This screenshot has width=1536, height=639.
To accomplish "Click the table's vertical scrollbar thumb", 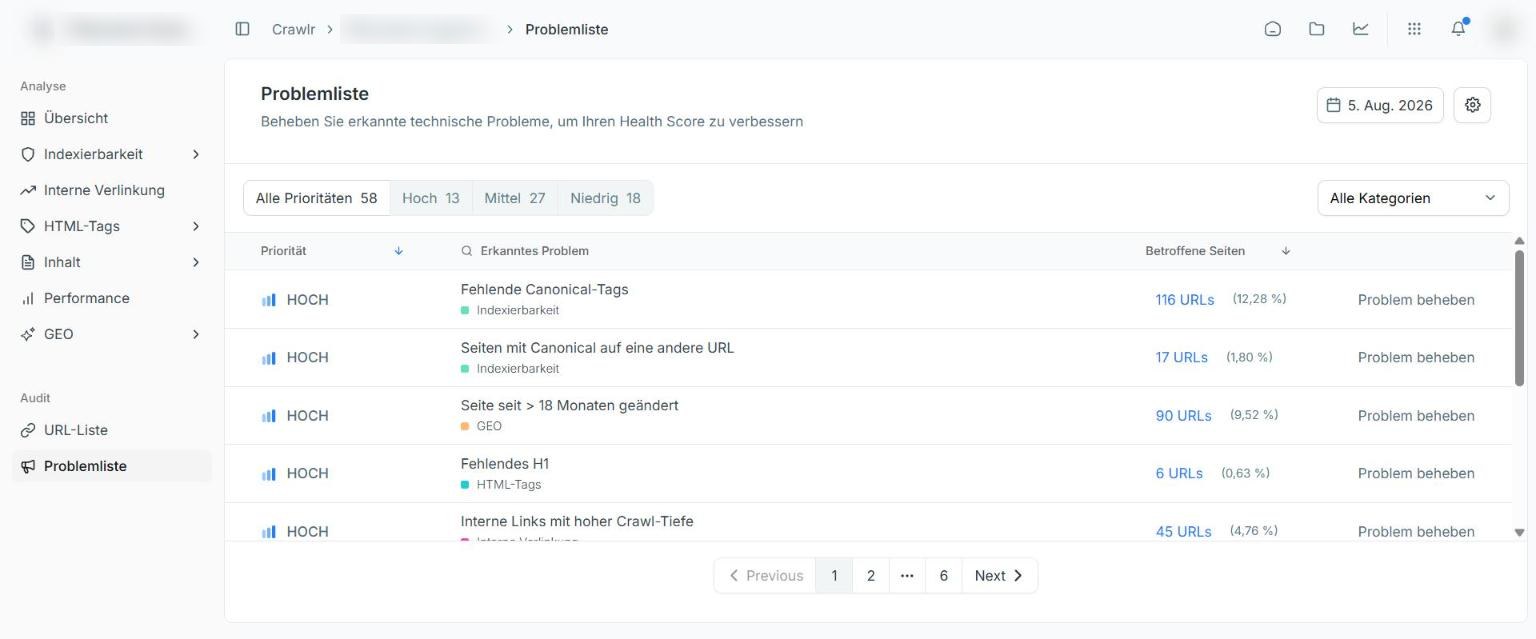I will click(1519, 318).
